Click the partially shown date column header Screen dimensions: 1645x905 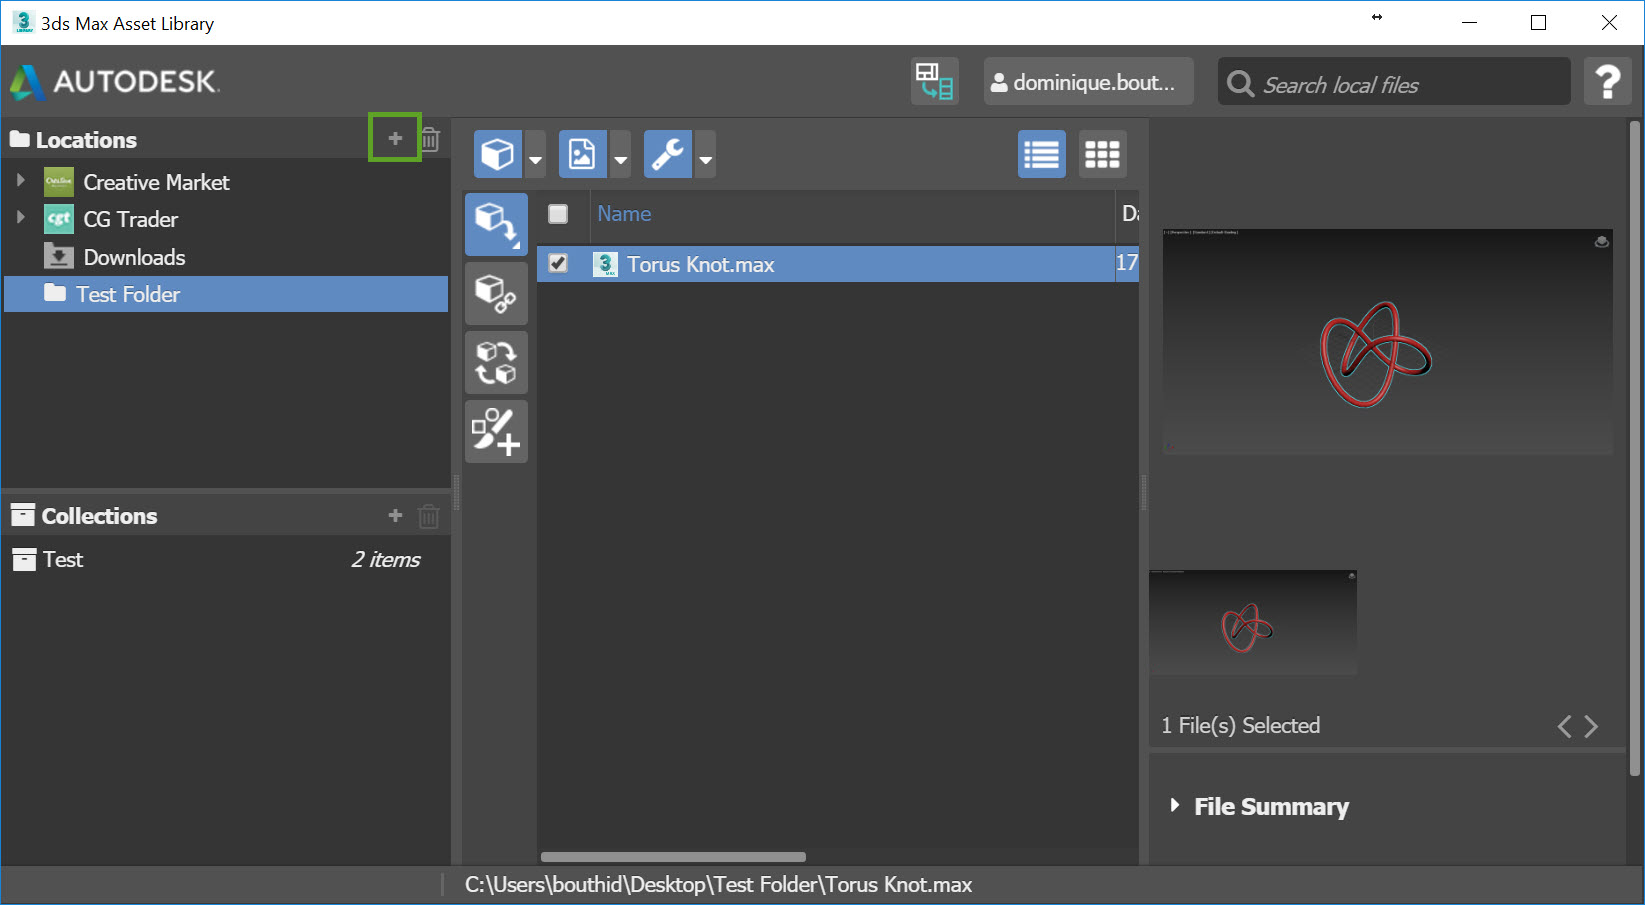coord(1129,214)
